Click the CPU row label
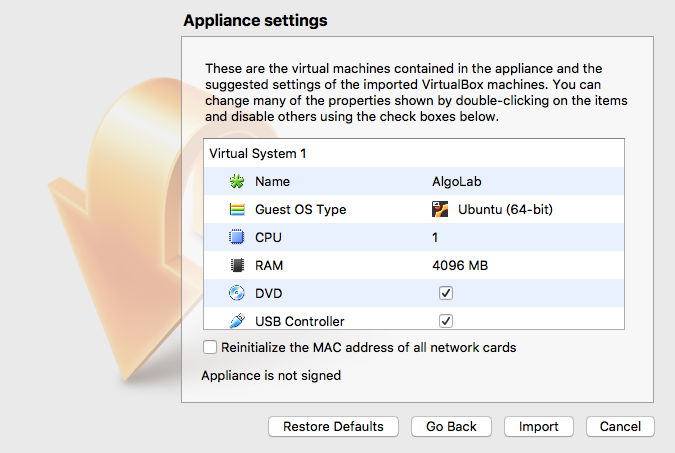The width and height of the screenshot is (675, 453). 268,237
